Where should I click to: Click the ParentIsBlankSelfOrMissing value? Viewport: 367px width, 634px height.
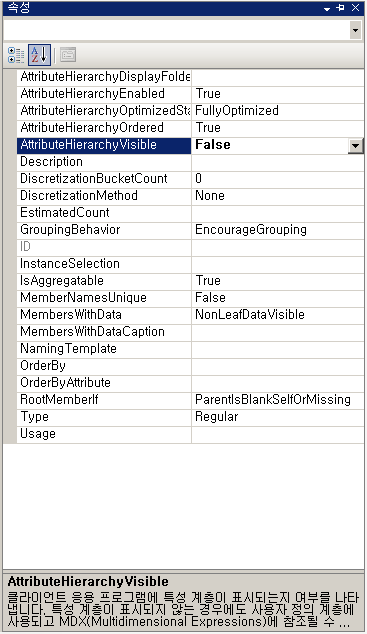[278, 399]
